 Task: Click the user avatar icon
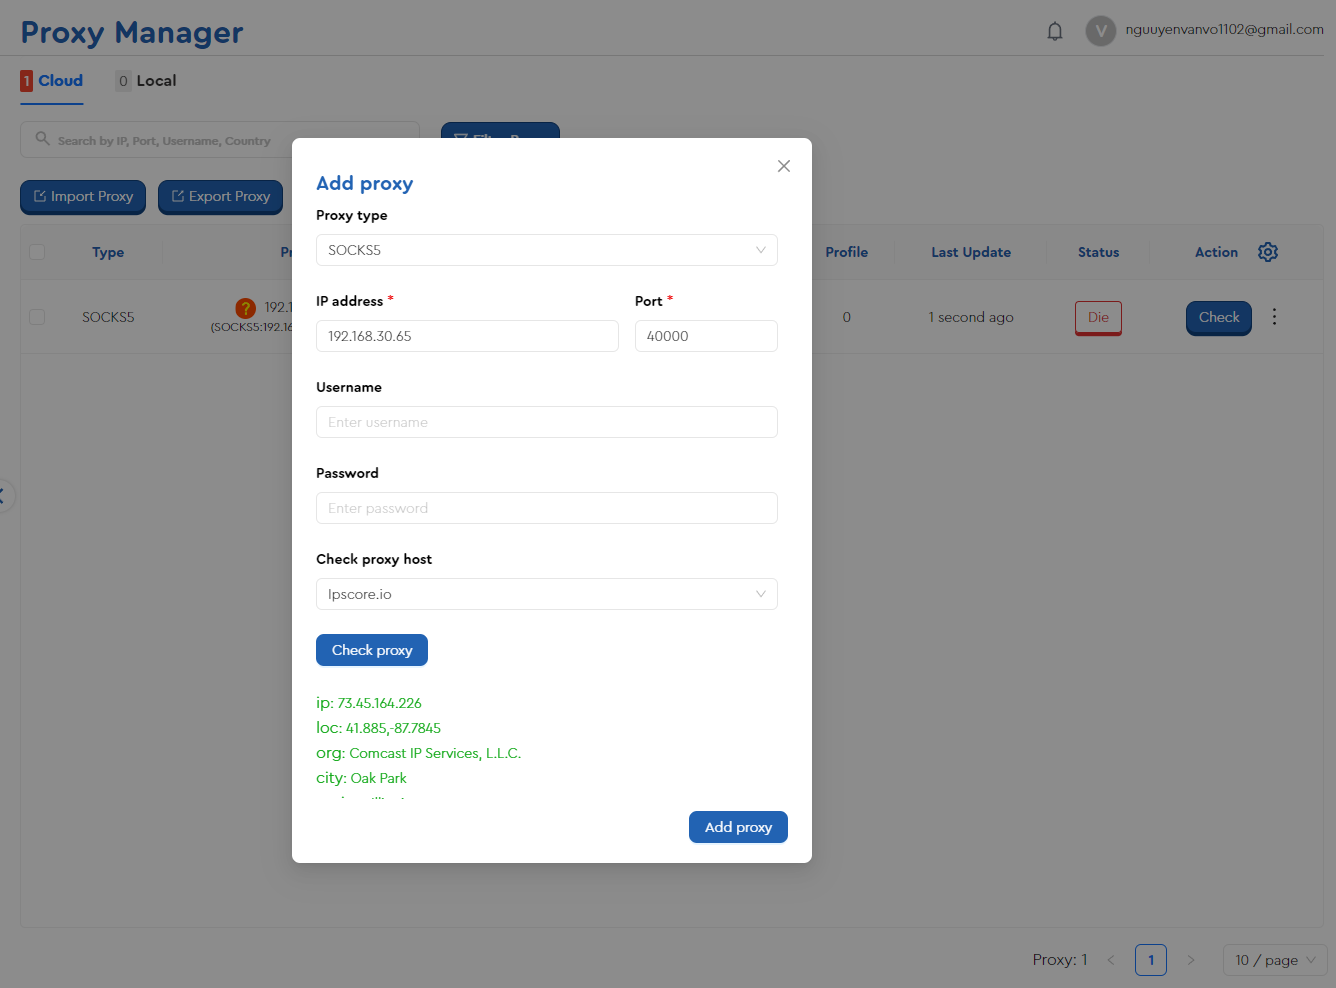click(1100, 31)
